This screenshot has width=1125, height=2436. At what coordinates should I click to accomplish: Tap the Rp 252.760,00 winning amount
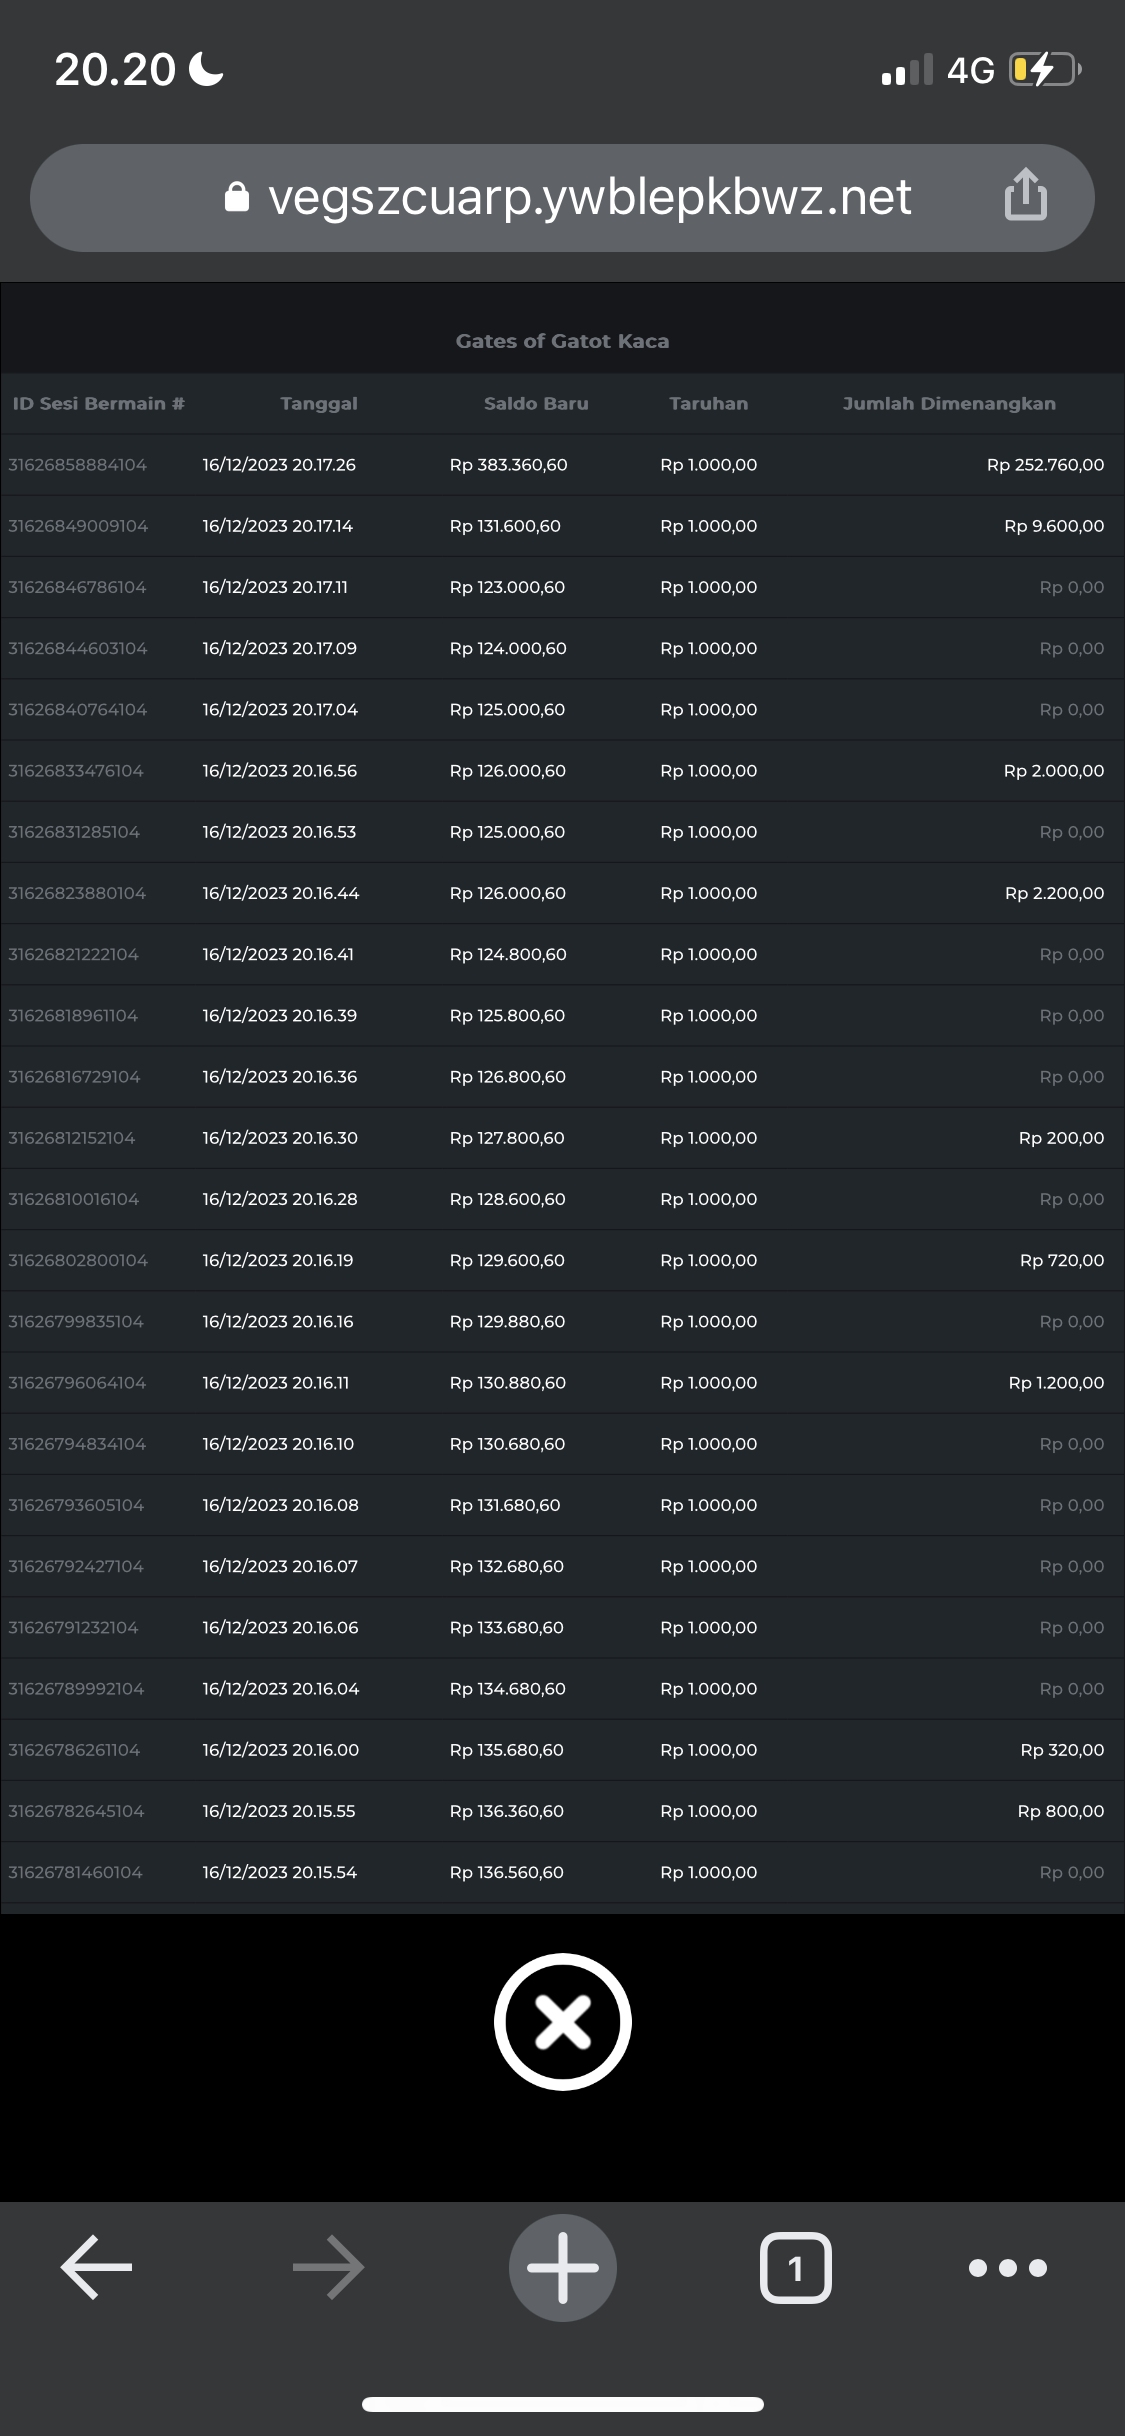1045,465
